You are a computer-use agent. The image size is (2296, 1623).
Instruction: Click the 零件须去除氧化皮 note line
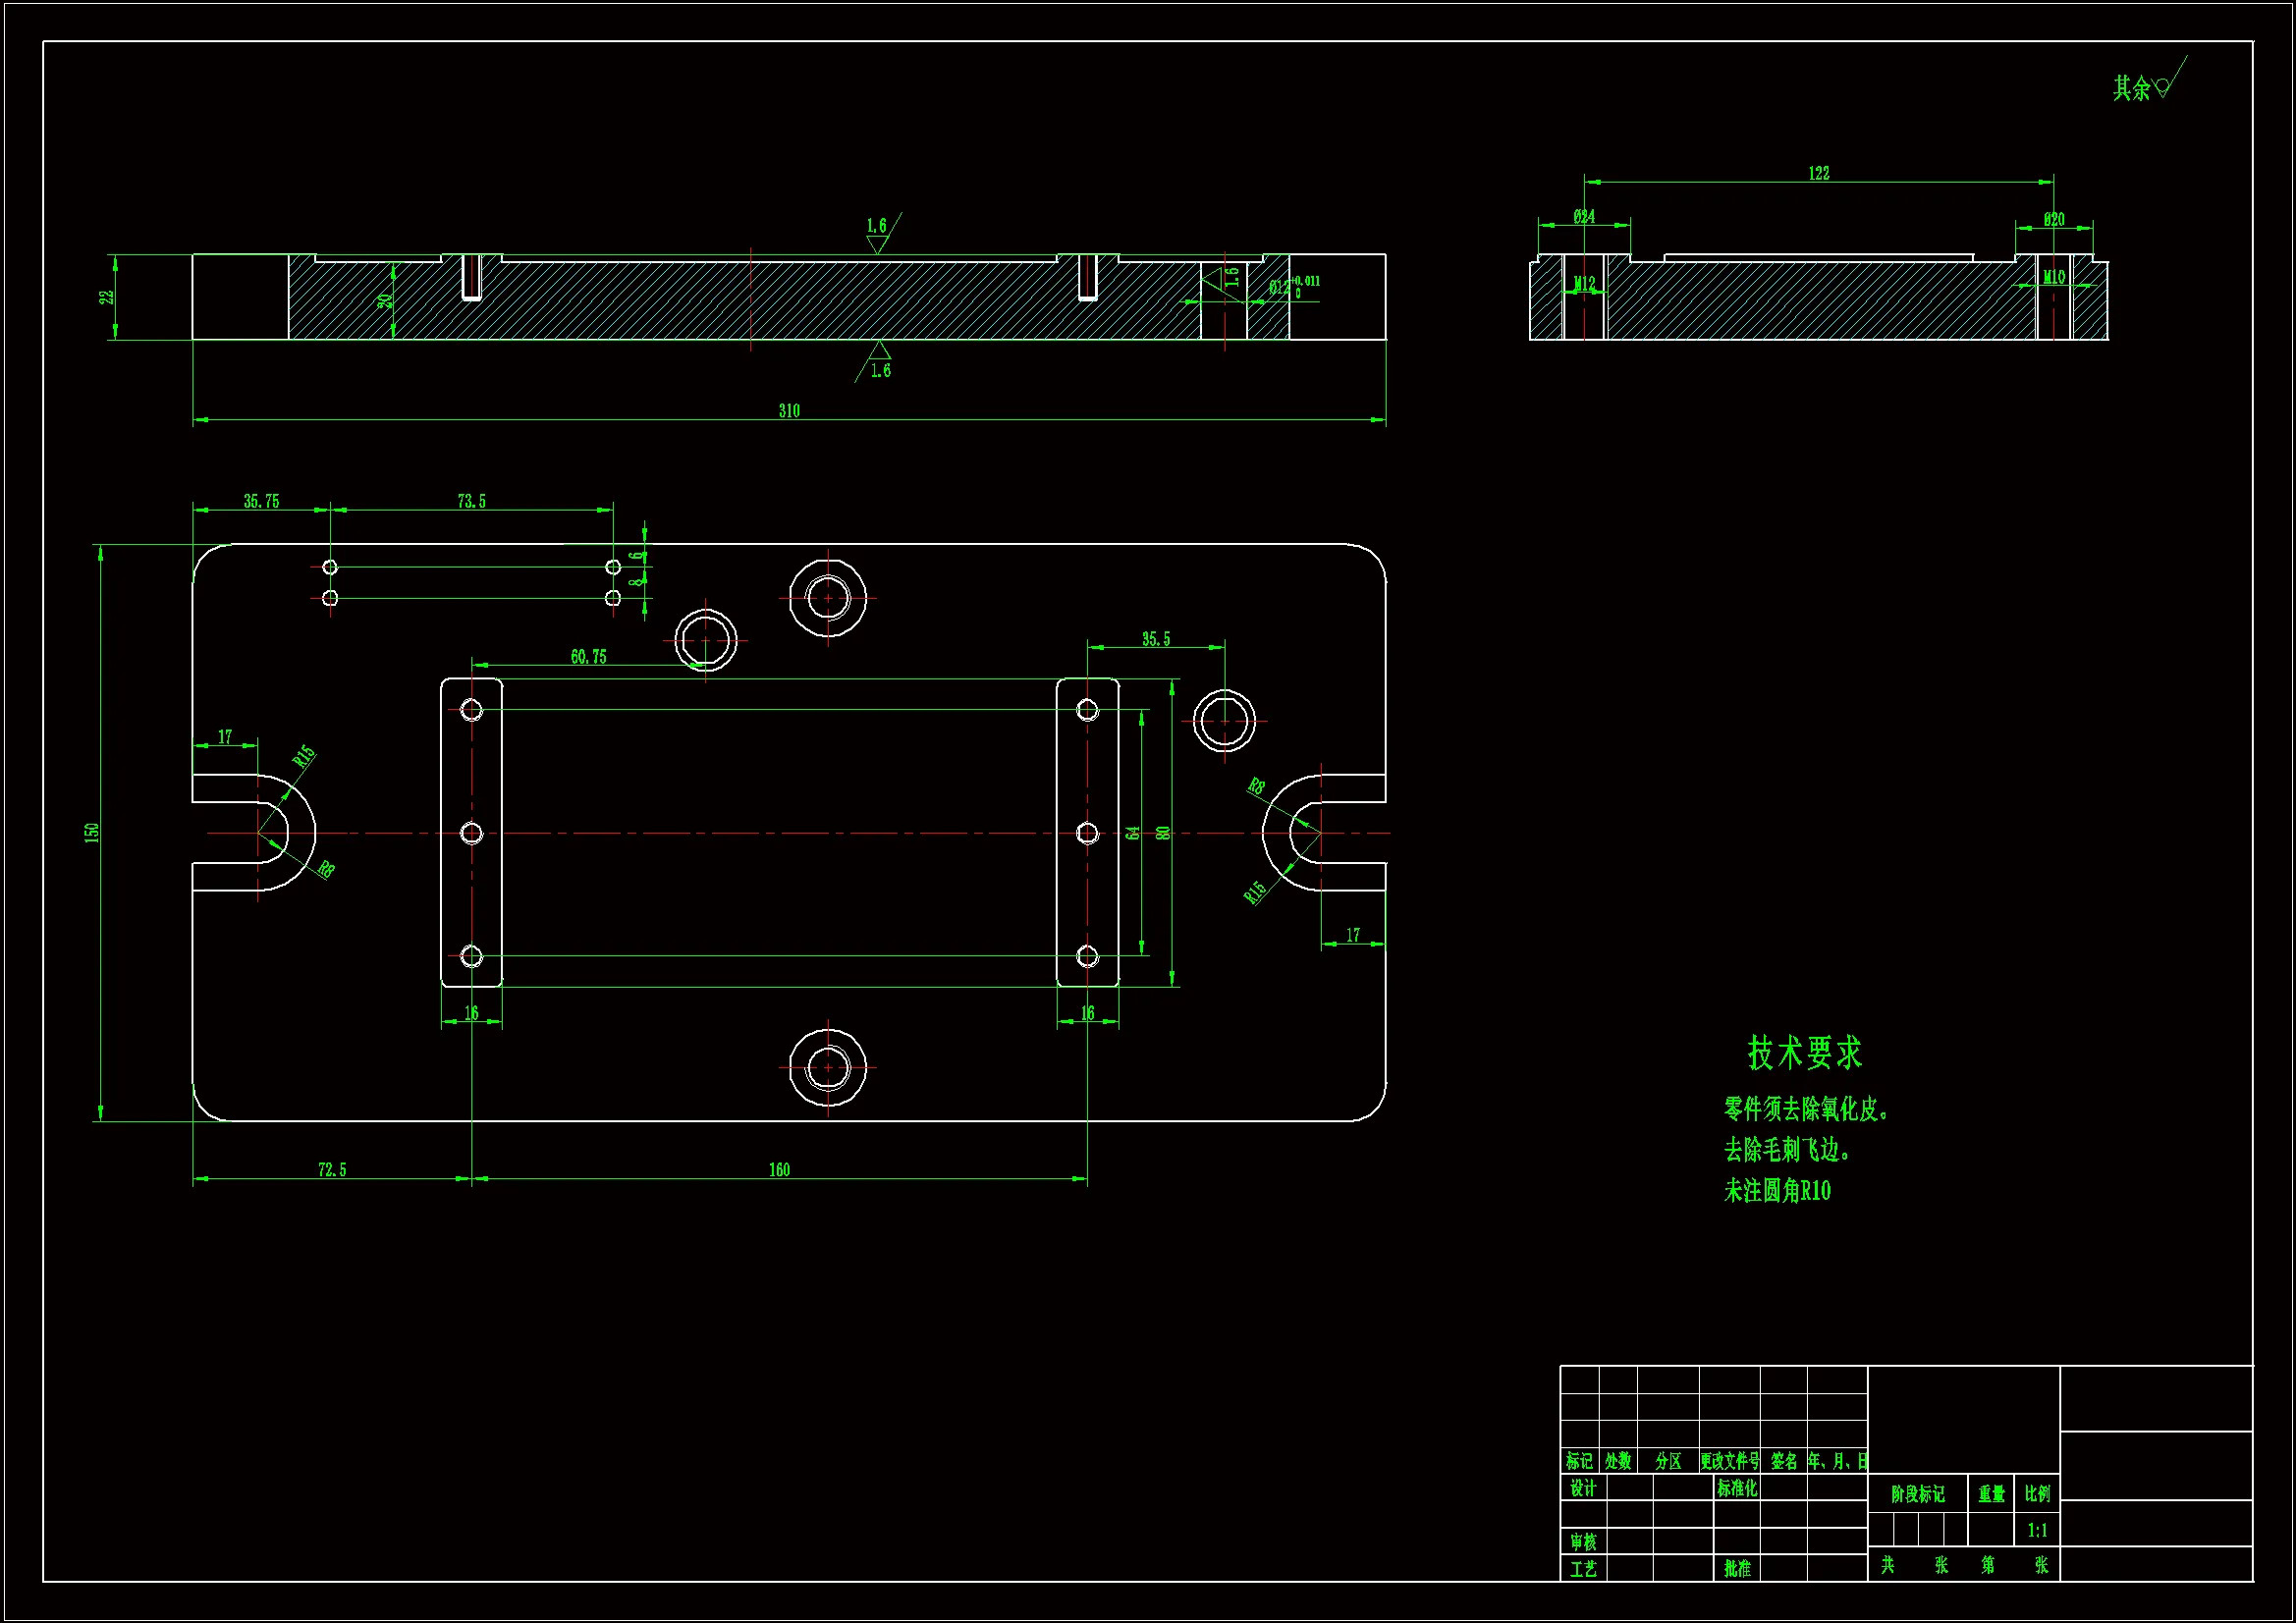tap(1804, 1109)
